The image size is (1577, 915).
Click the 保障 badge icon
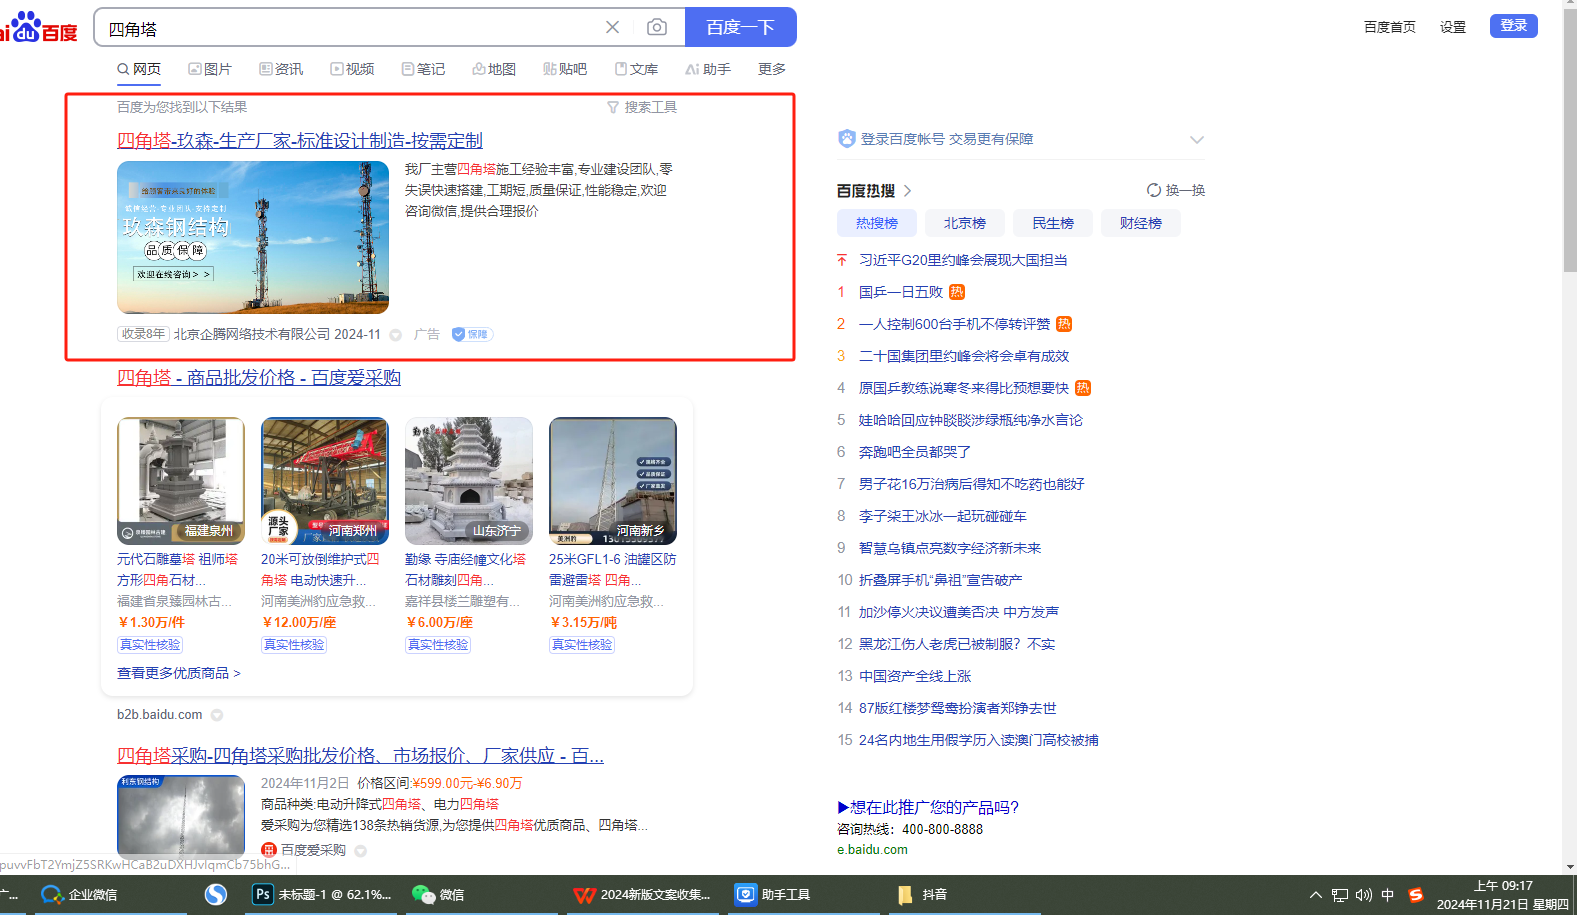472,334
